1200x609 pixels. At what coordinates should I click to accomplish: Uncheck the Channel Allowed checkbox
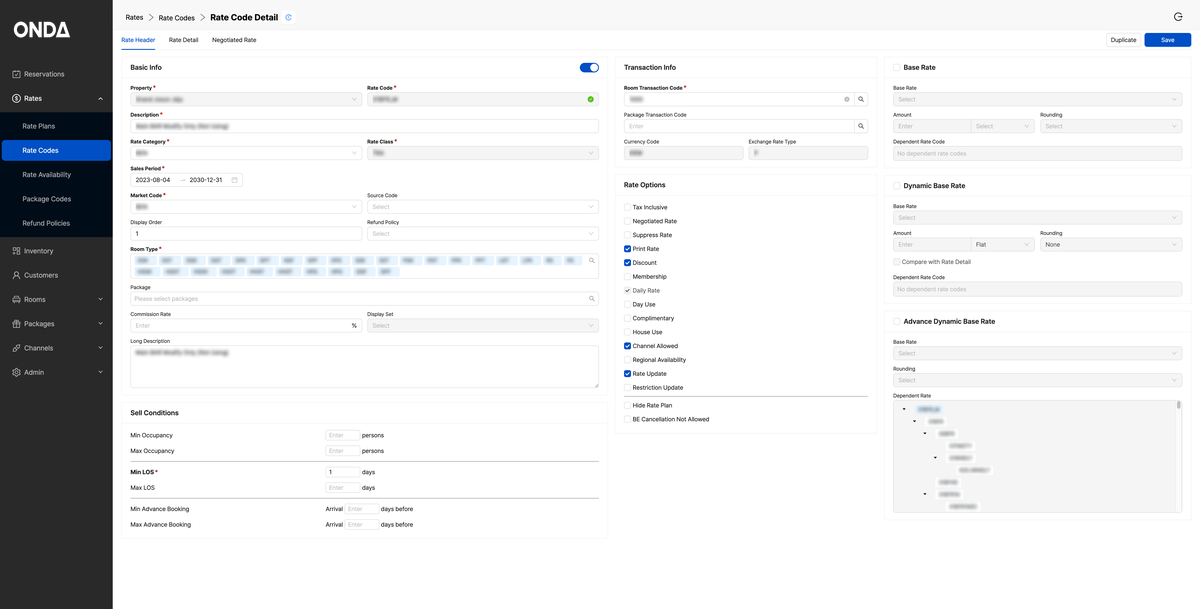point(628,346)
